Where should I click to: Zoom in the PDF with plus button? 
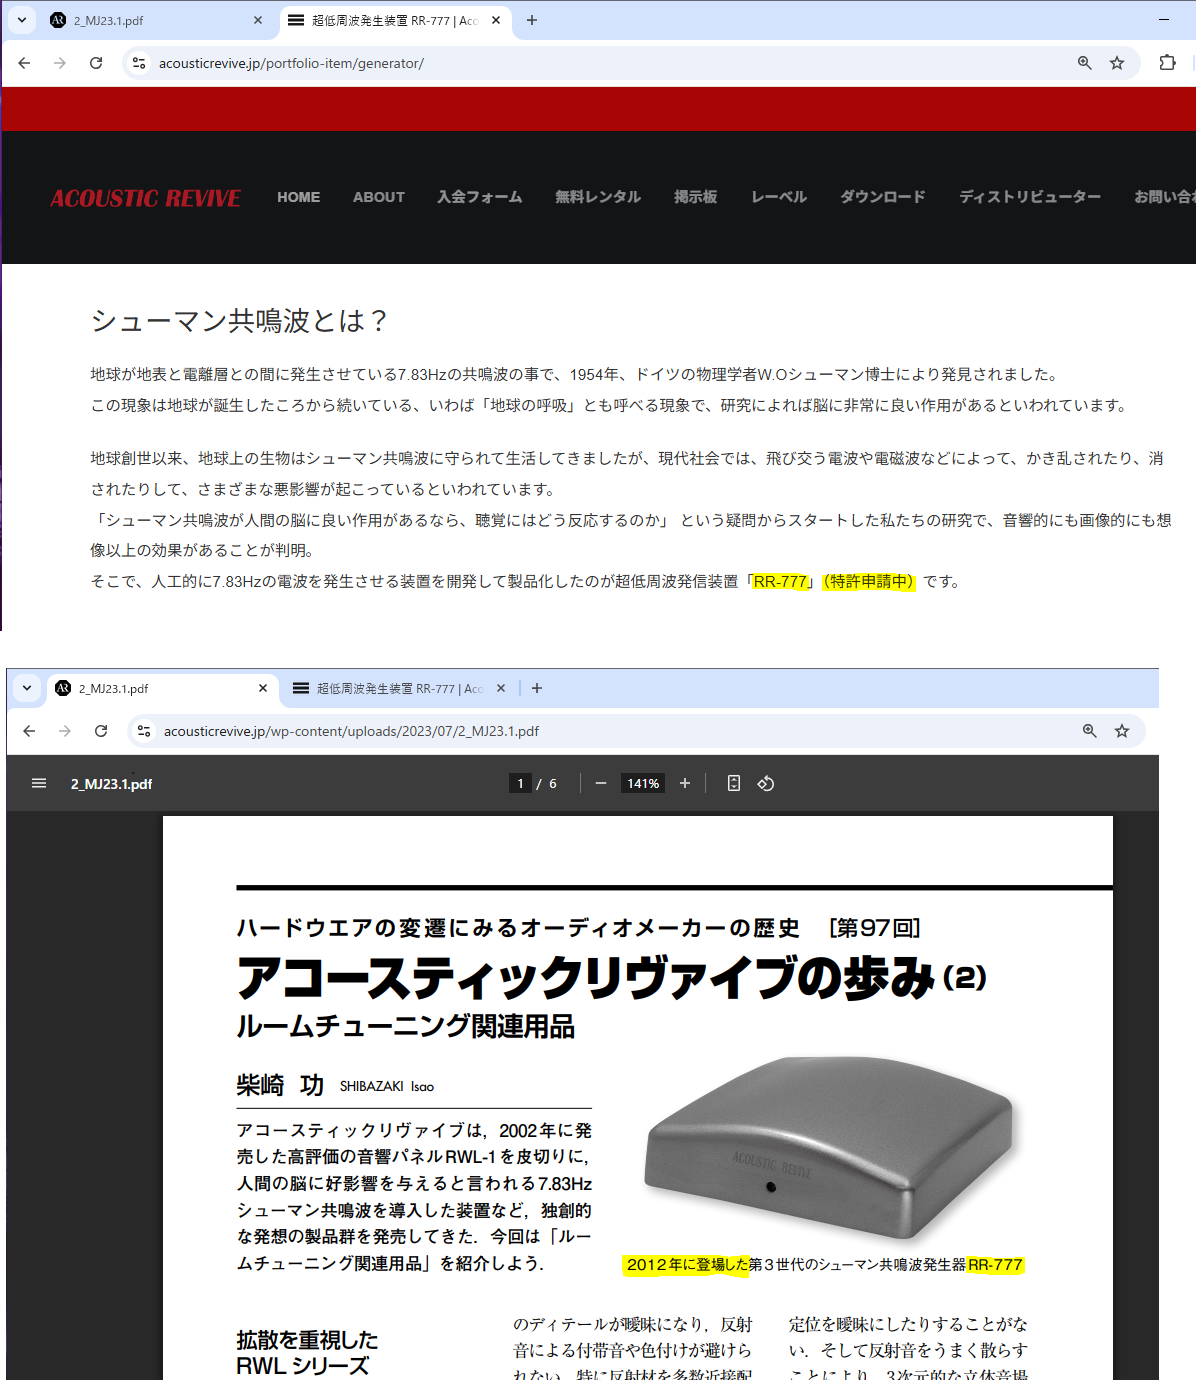pos(685,783)
